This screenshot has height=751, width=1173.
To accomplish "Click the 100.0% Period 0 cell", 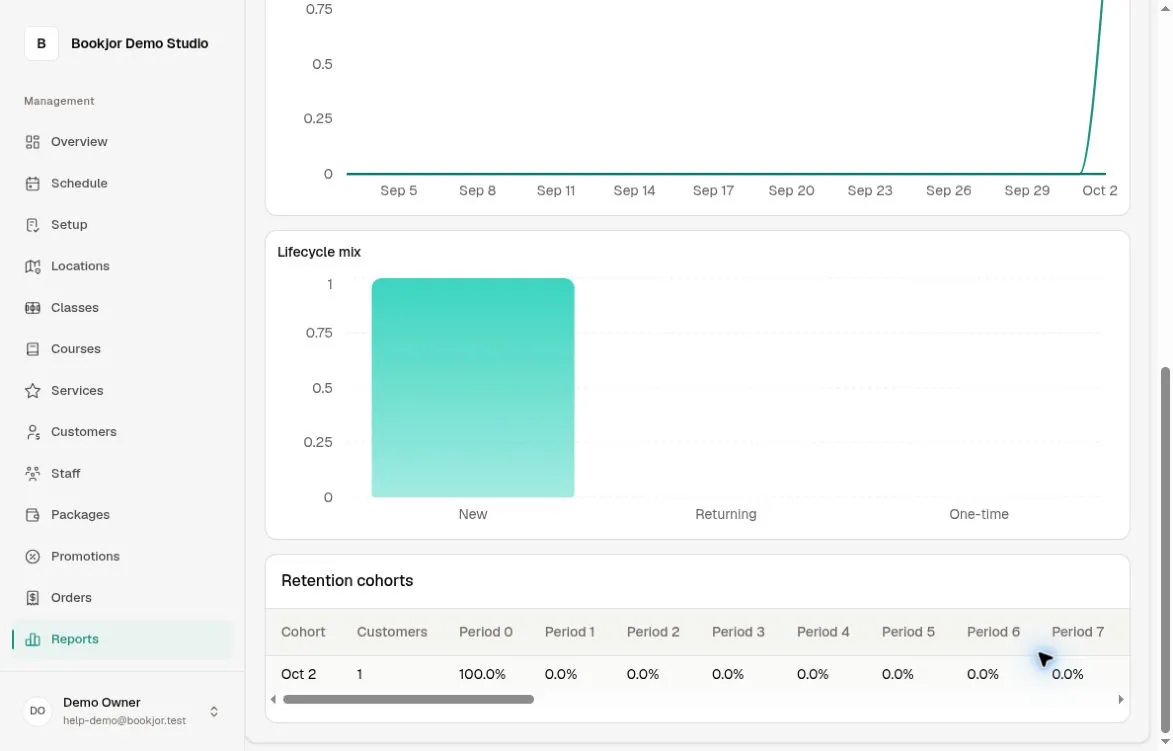I will (x=483, y=675).
